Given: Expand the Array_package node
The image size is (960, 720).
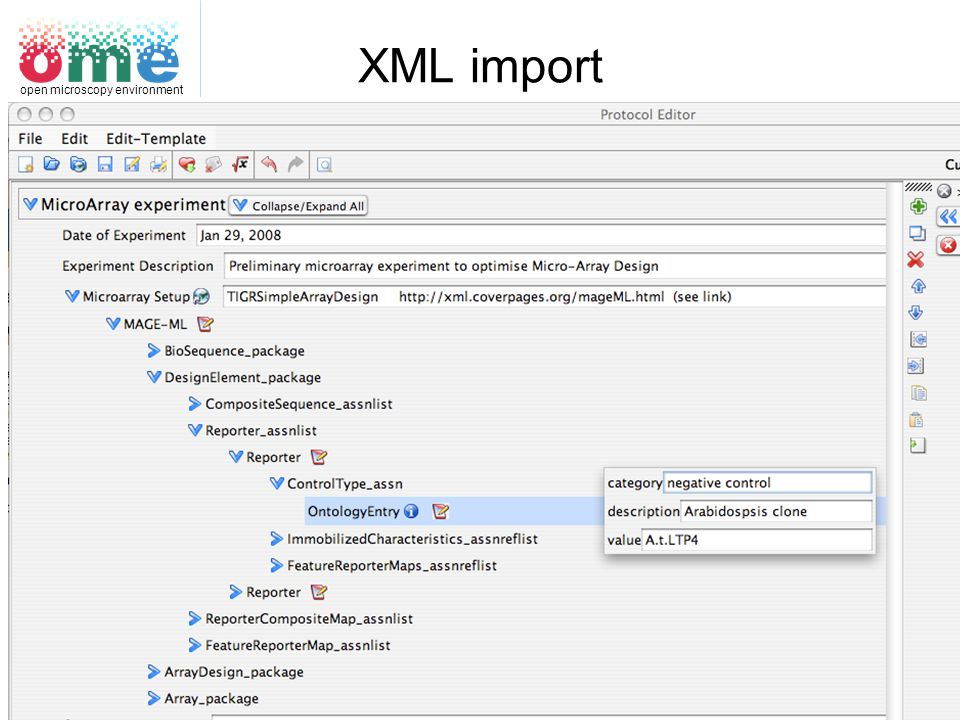Looking at the screenshot, I should [x=154, y=698].
